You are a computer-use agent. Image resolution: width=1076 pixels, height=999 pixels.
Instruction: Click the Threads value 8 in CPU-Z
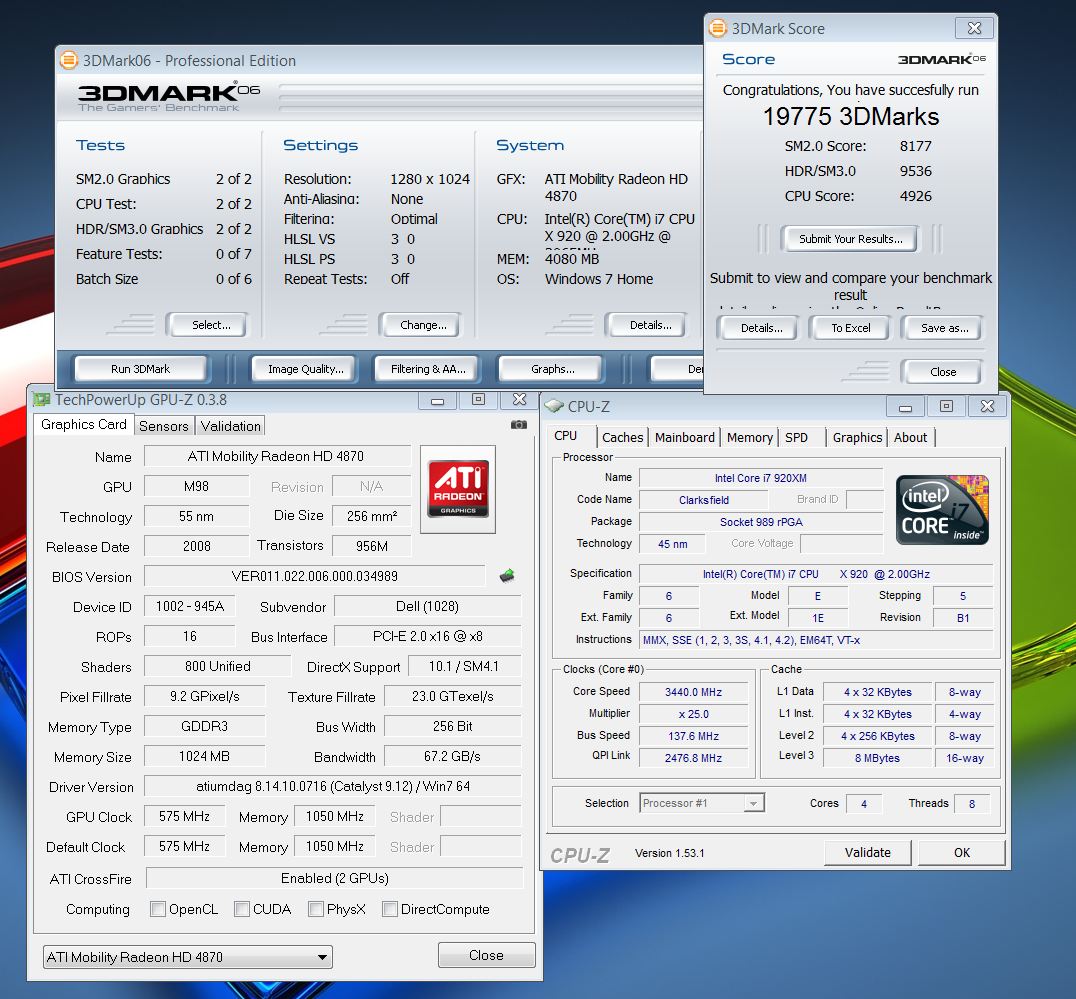(x=972, y=803)
